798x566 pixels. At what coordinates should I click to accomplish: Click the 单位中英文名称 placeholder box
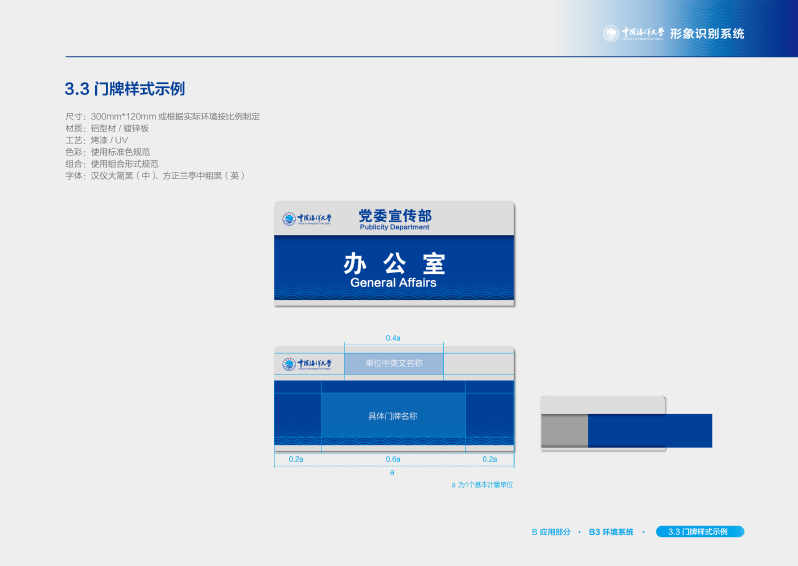coord(394,363)
